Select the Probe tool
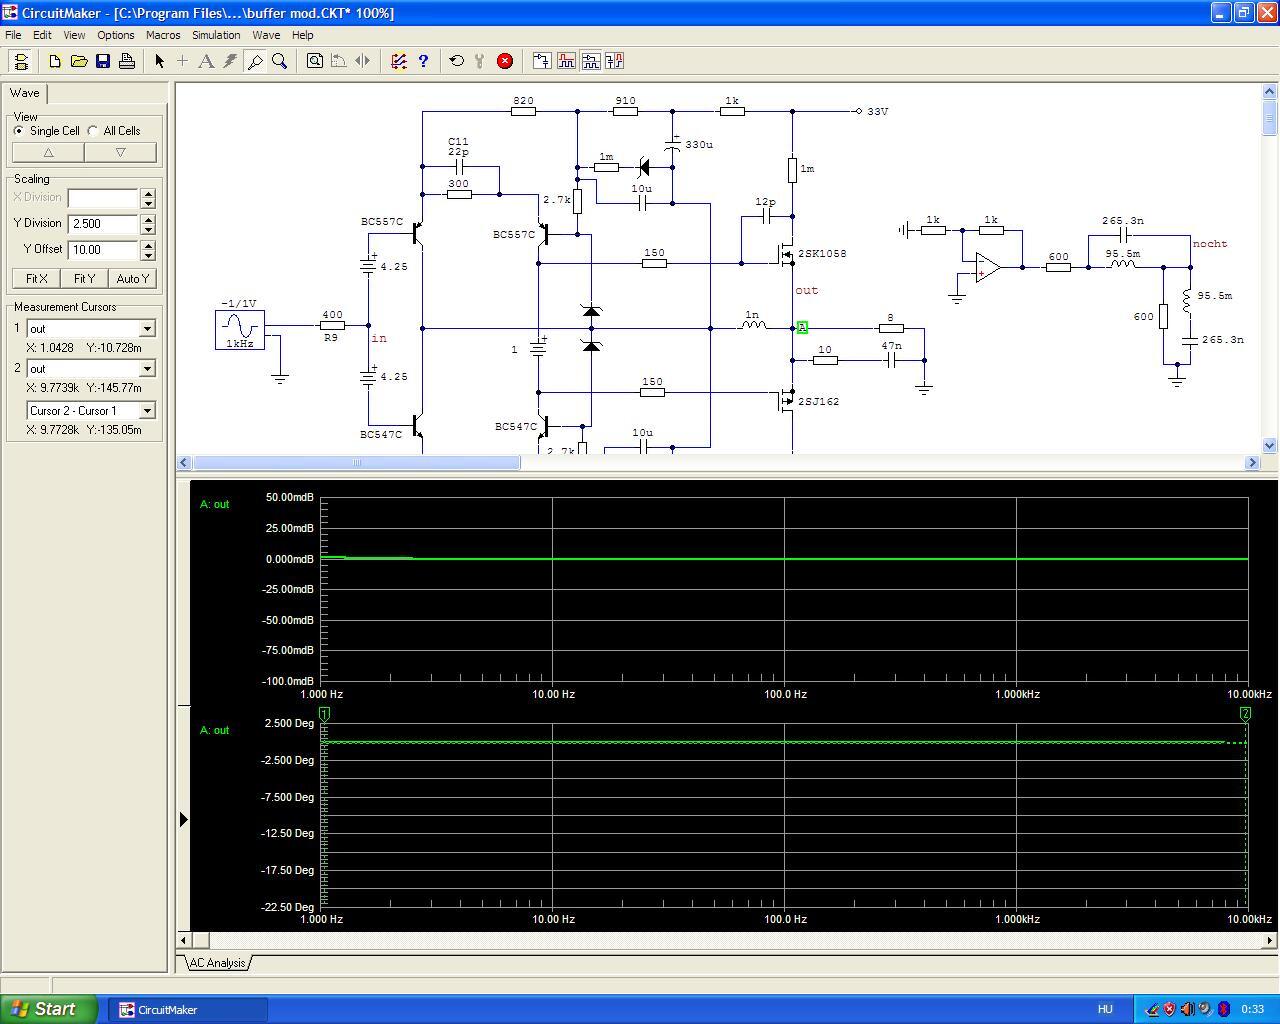 [255, 61]
